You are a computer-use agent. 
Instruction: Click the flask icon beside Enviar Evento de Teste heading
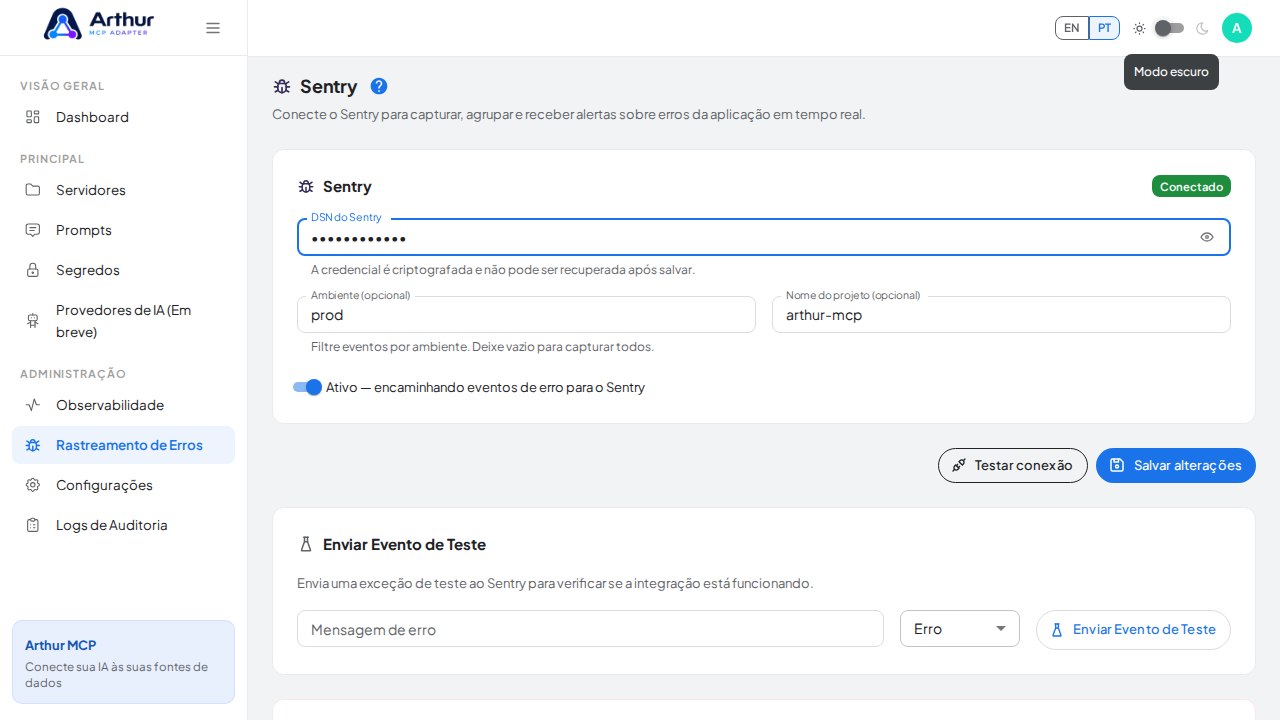click(306, 545)
